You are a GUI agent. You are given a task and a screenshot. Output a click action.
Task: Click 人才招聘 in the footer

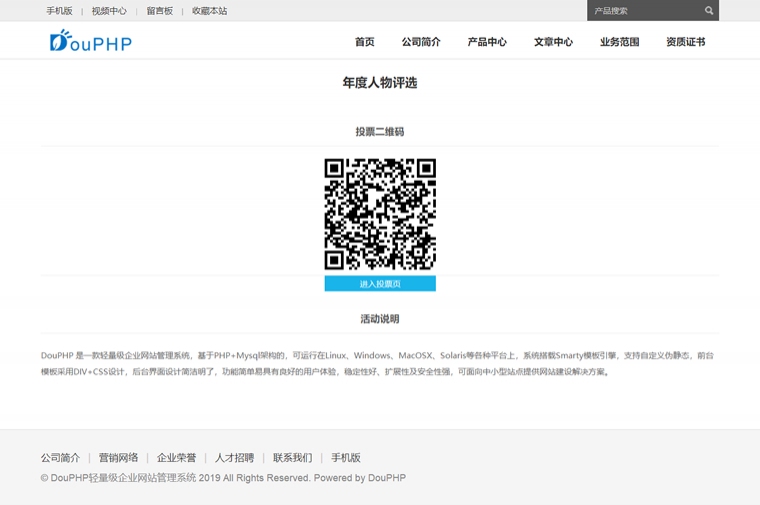(x=234, y=458)
